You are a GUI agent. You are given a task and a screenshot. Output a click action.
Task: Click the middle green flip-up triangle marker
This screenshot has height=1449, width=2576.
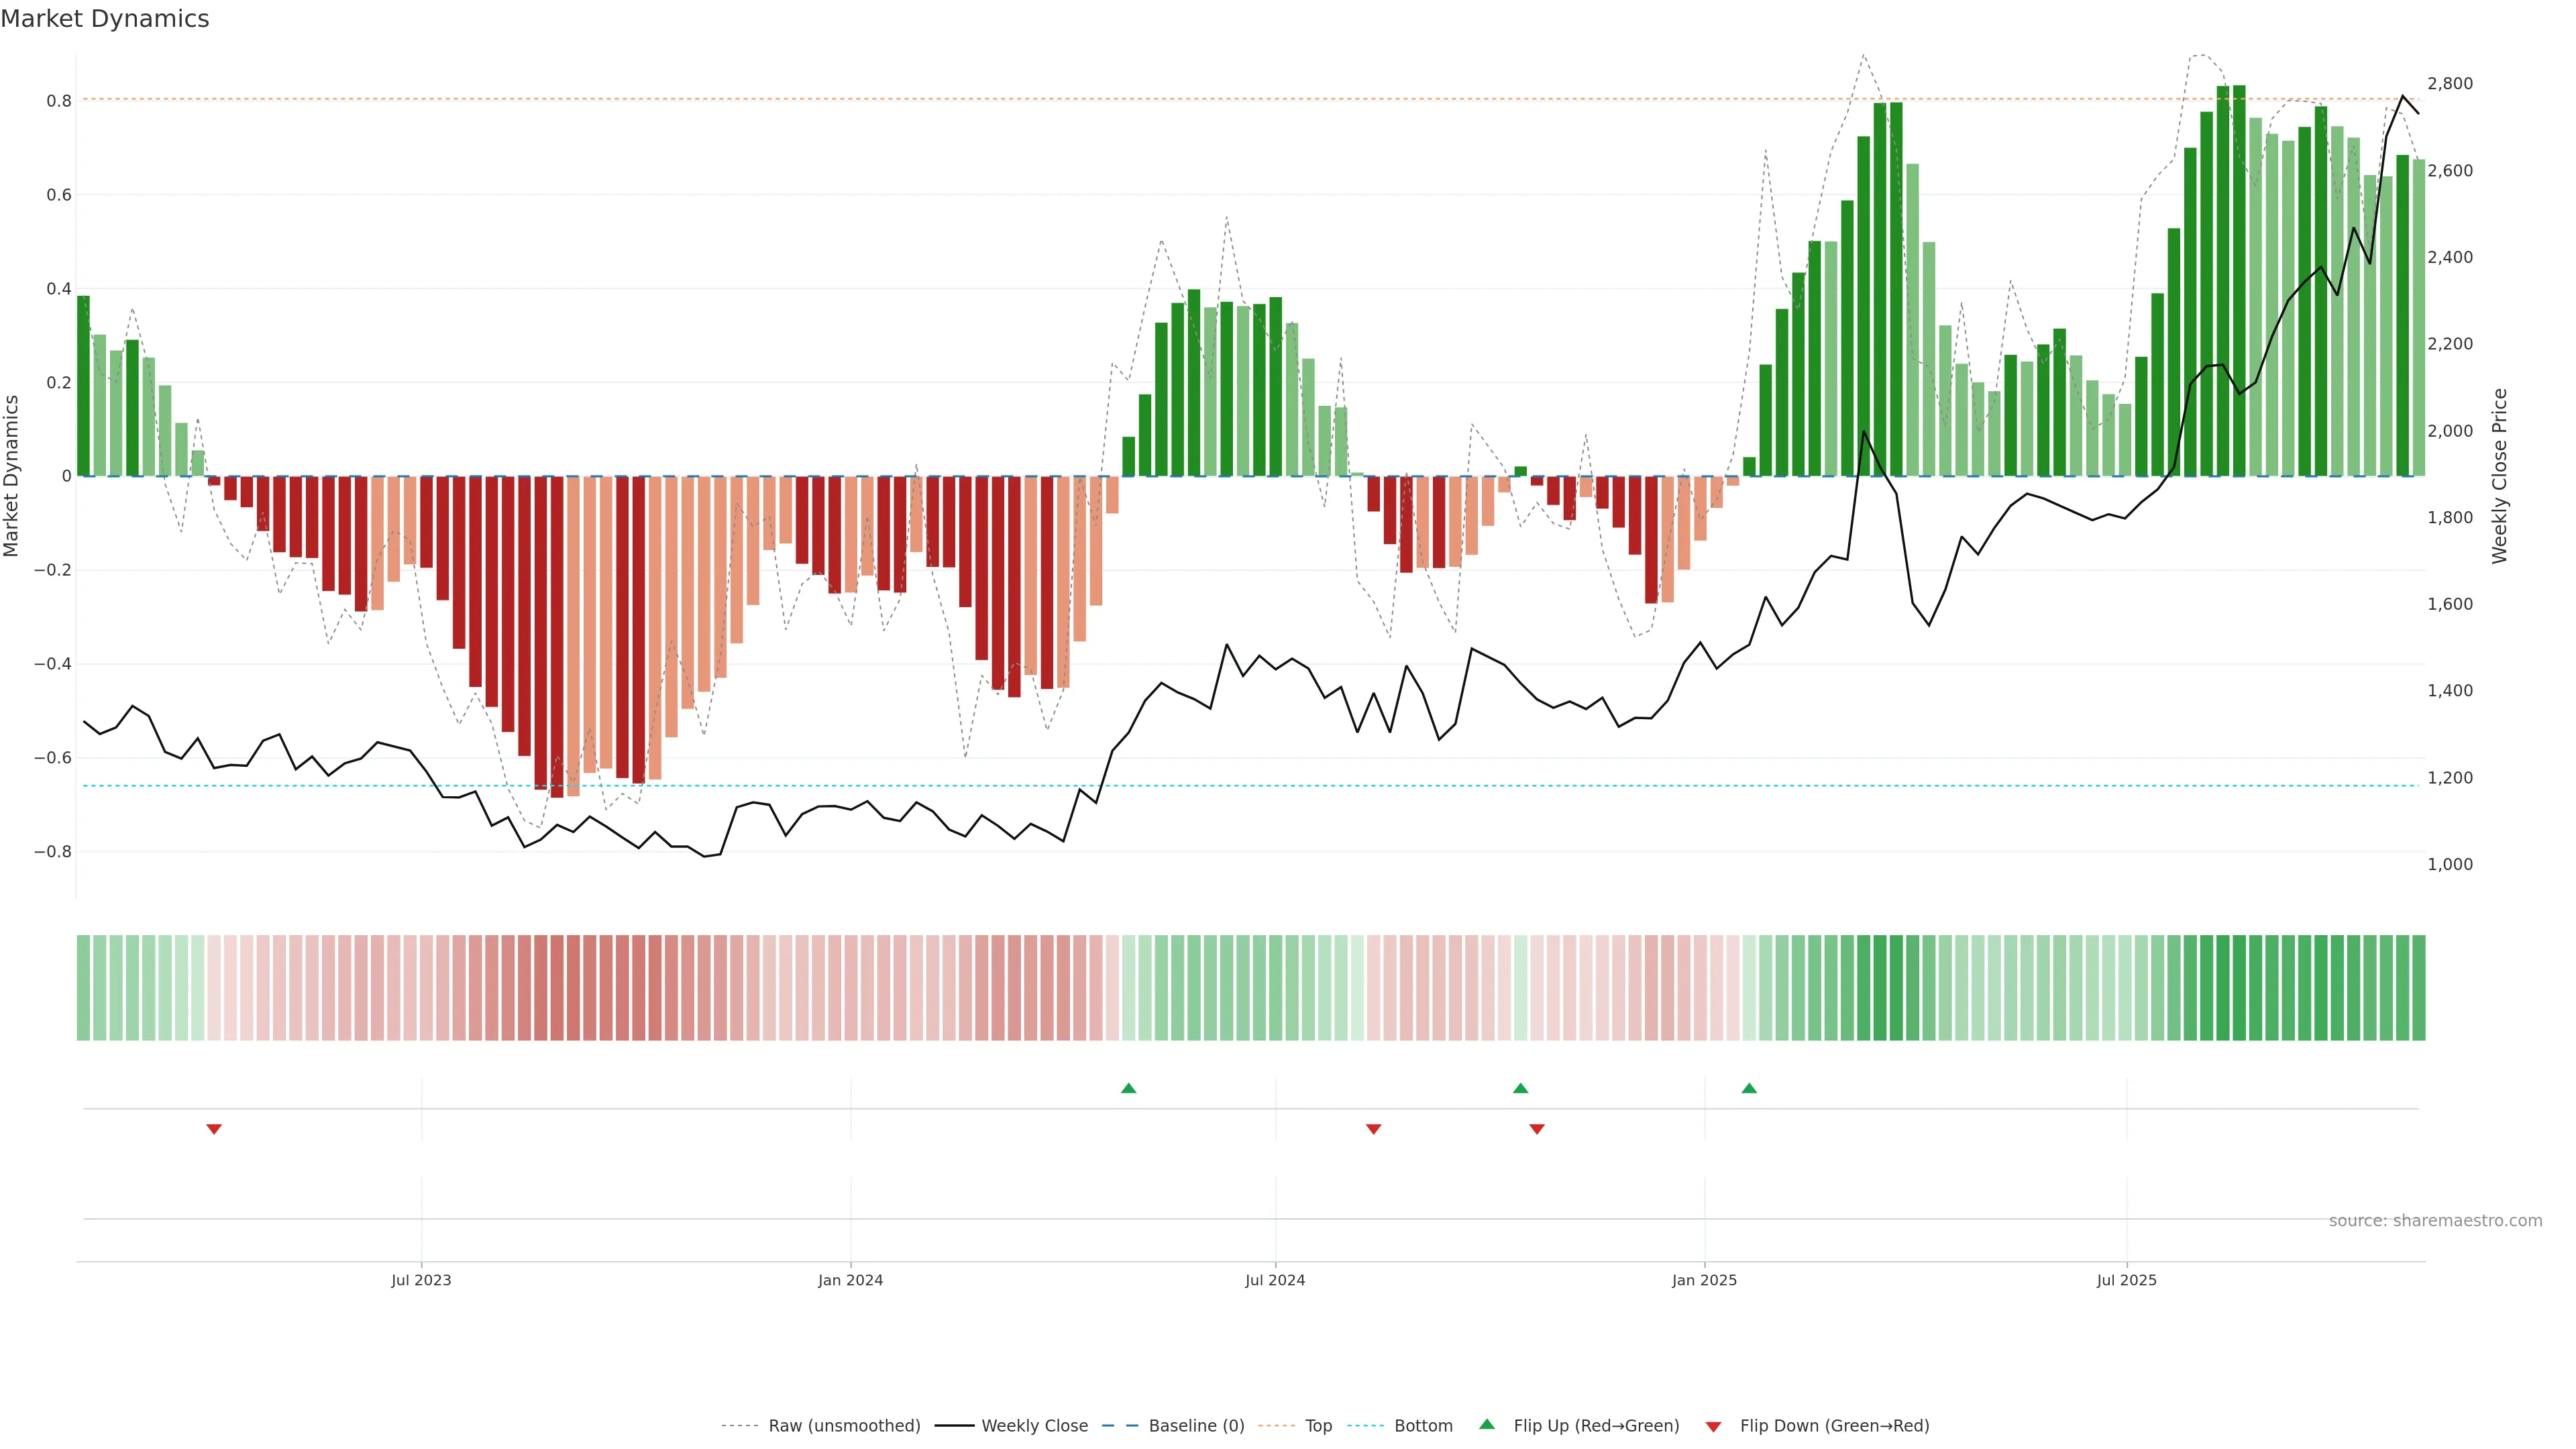1520,1088
